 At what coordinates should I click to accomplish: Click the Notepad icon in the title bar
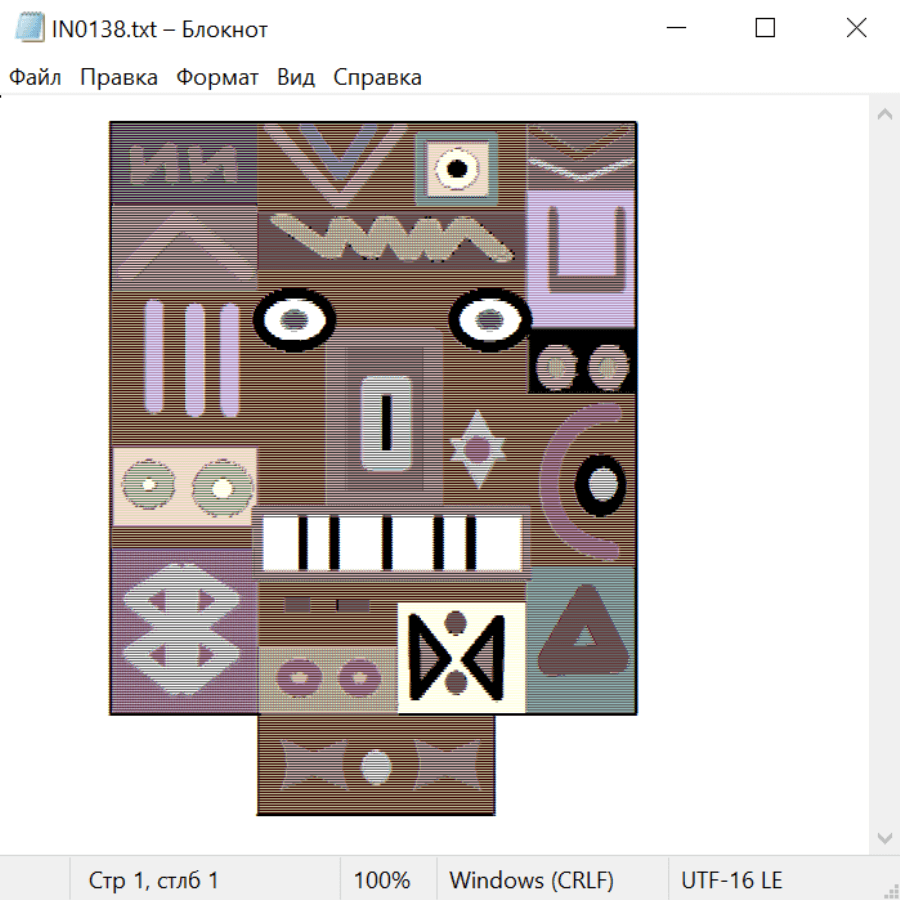coord(30,28)
